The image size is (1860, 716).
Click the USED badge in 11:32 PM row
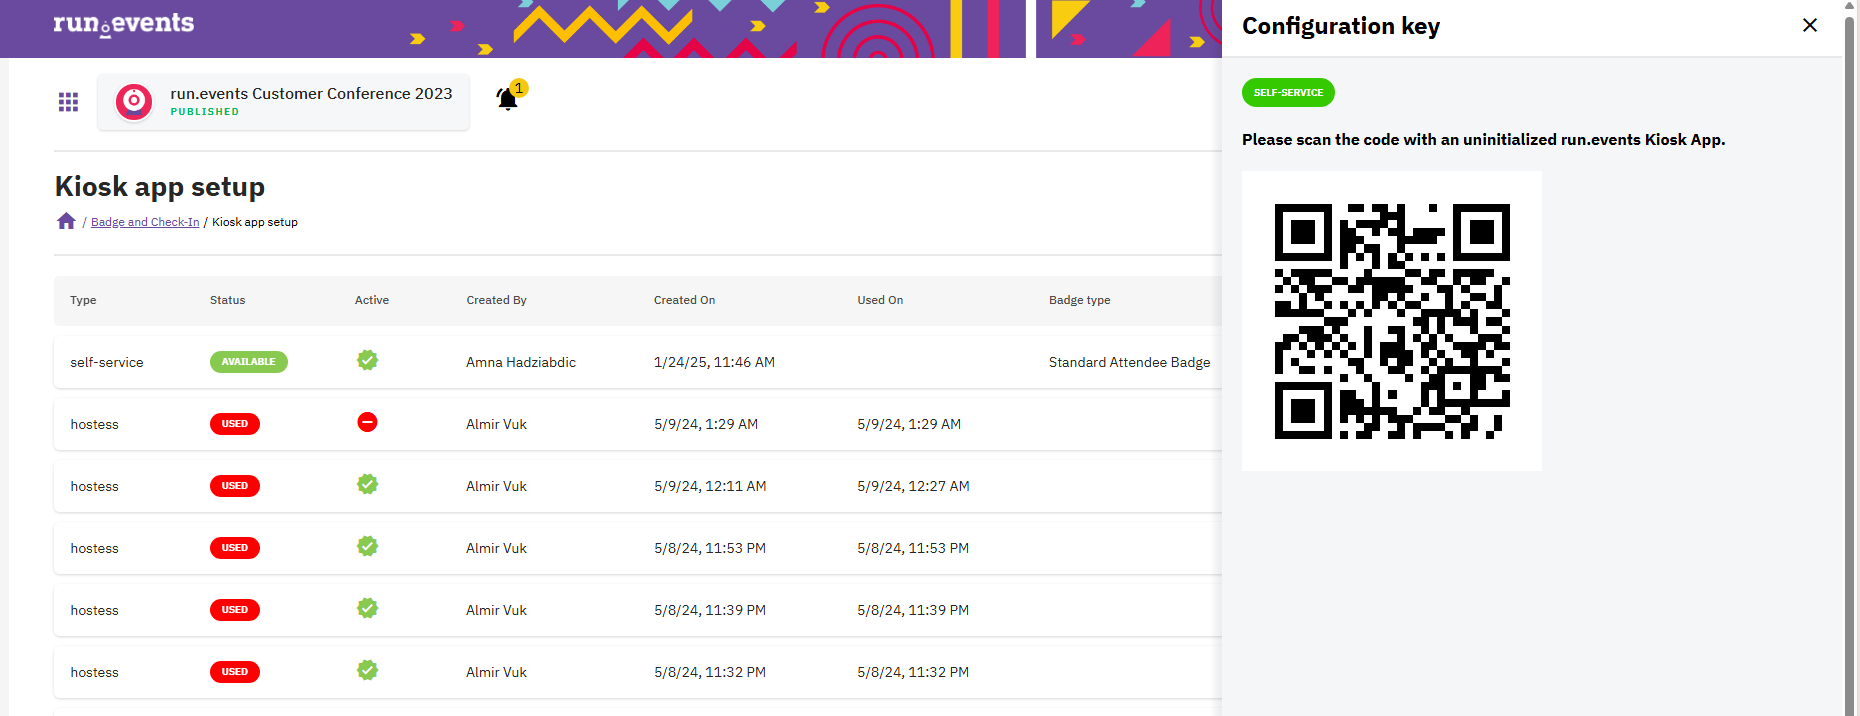(235, 672)
